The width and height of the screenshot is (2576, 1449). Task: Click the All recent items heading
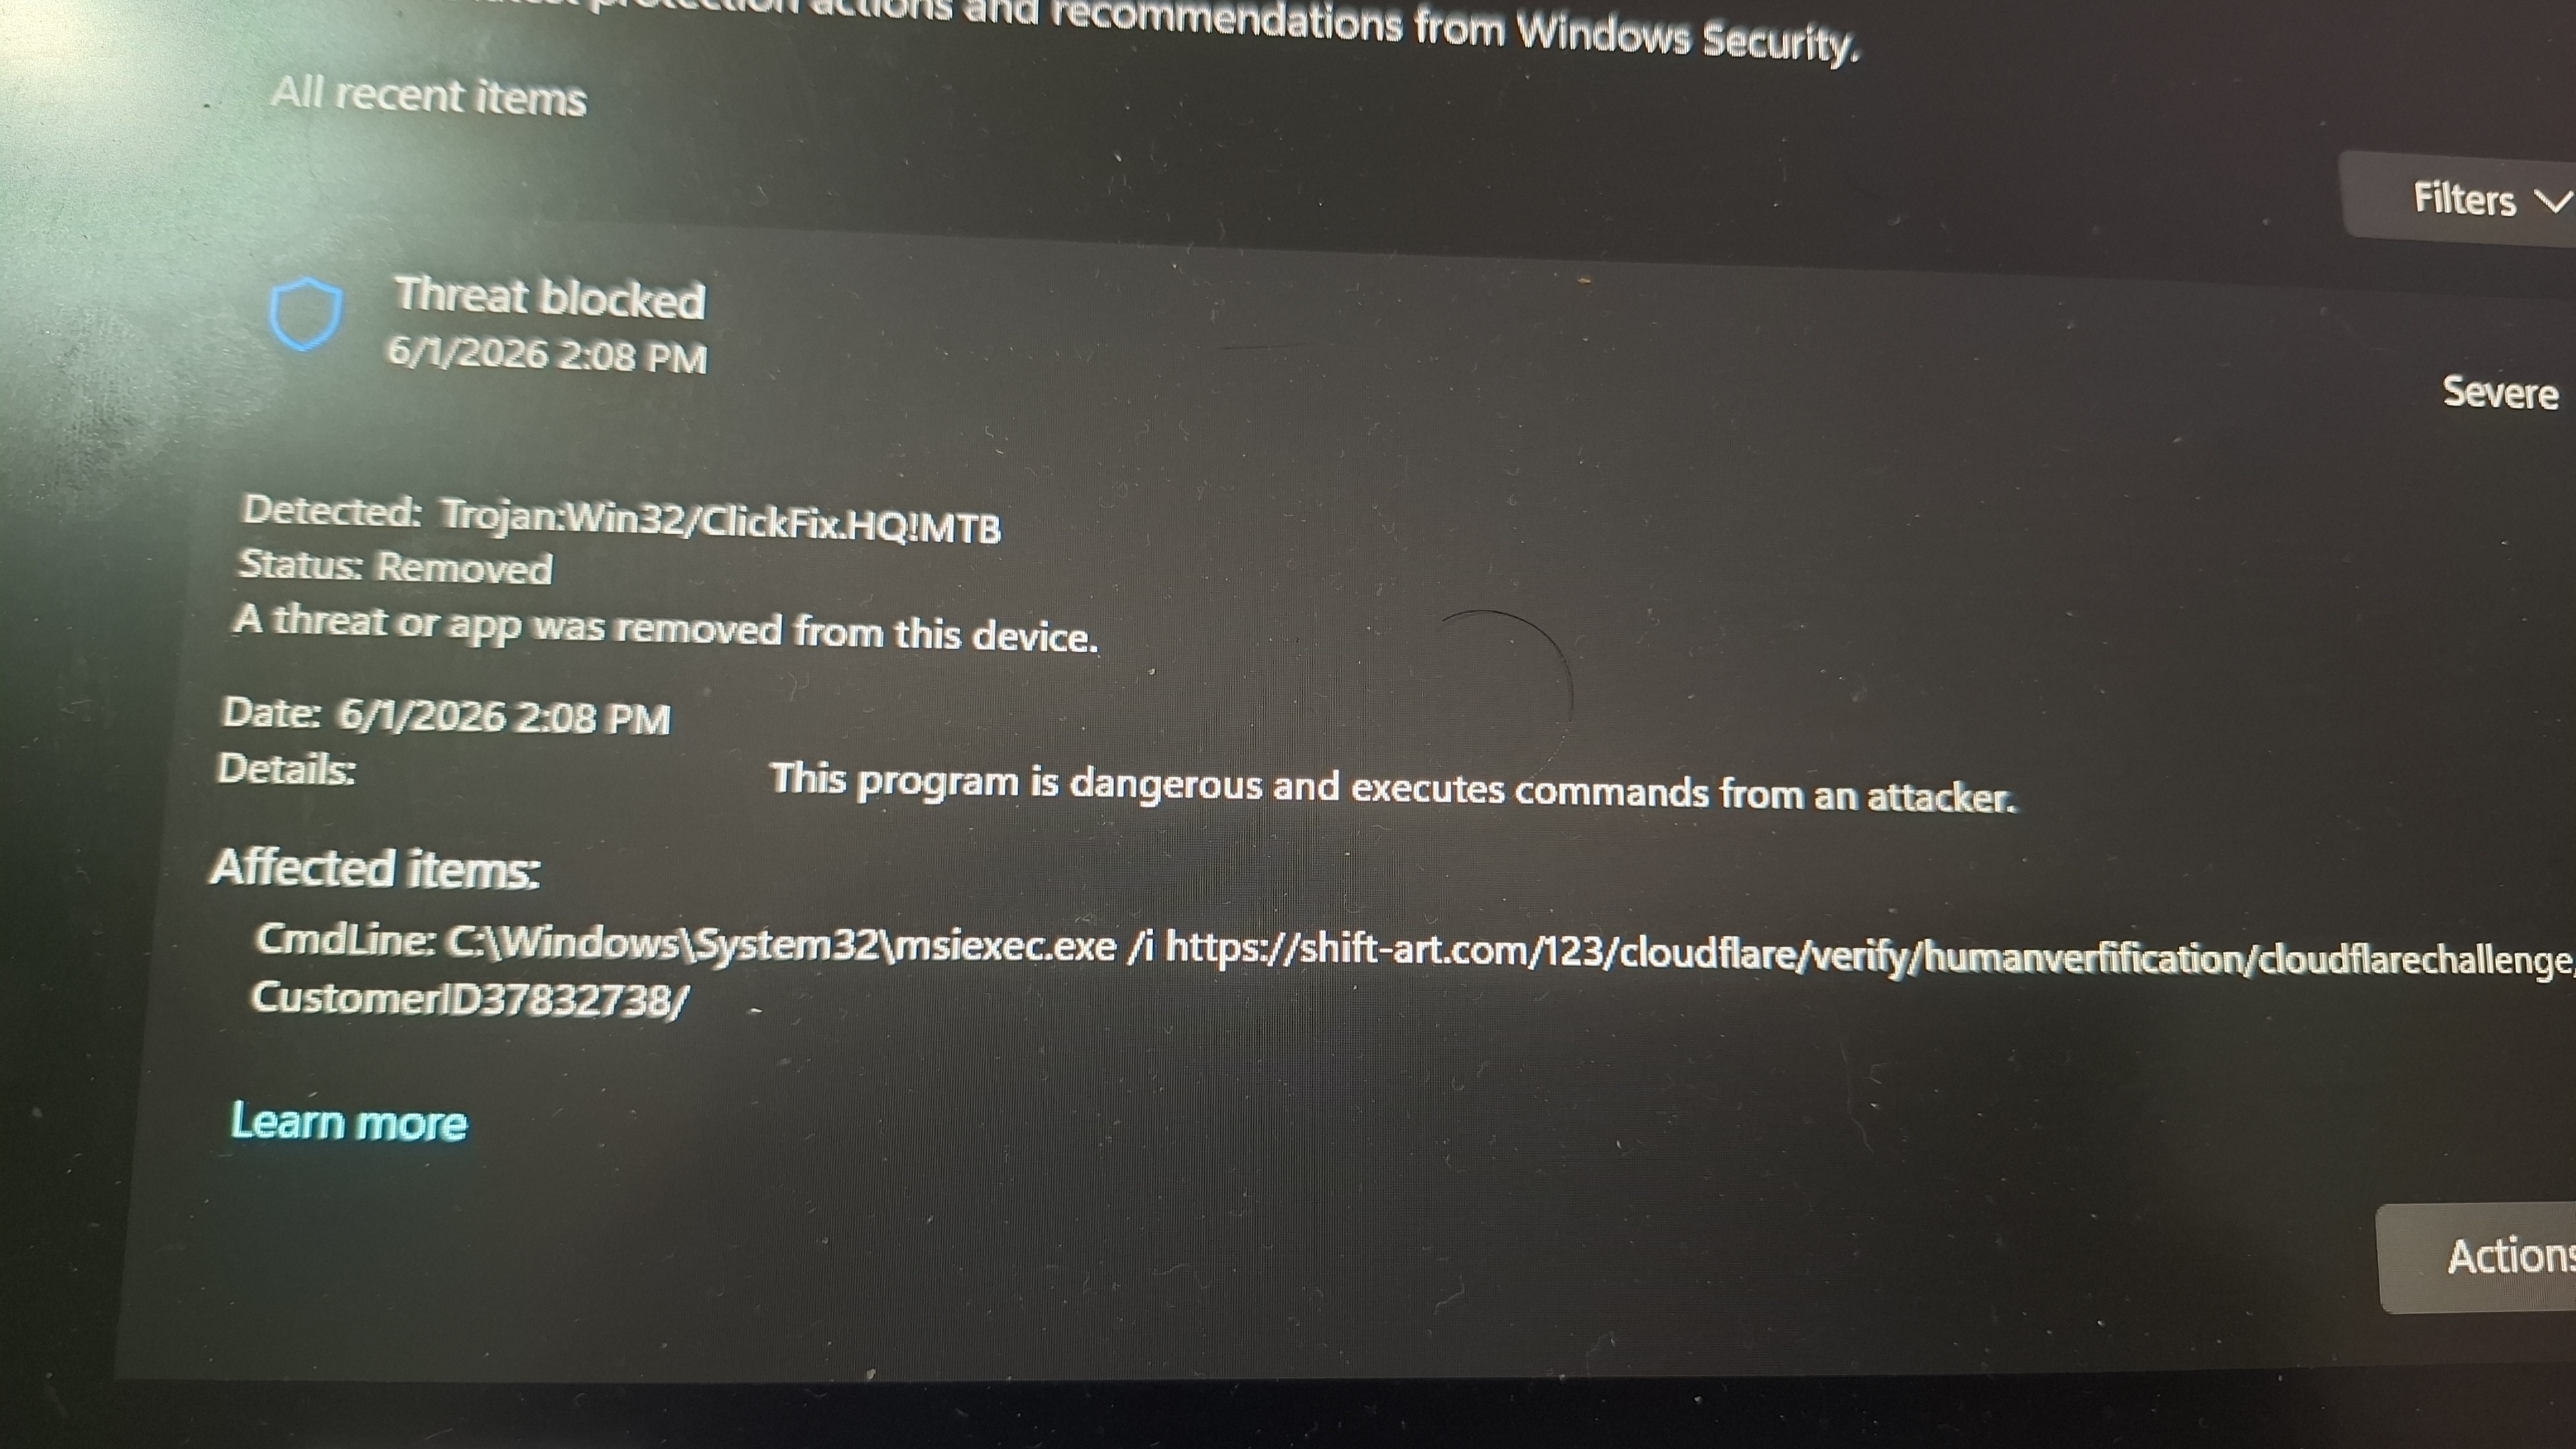coord(429,96)
